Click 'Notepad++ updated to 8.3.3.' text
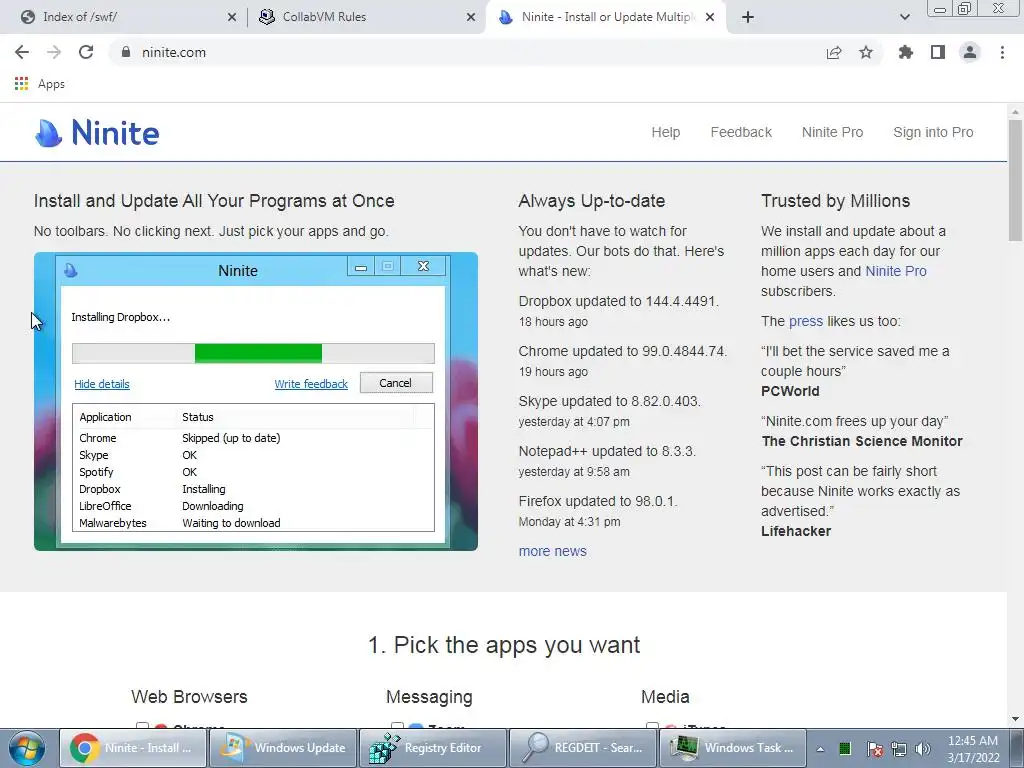 607,451
